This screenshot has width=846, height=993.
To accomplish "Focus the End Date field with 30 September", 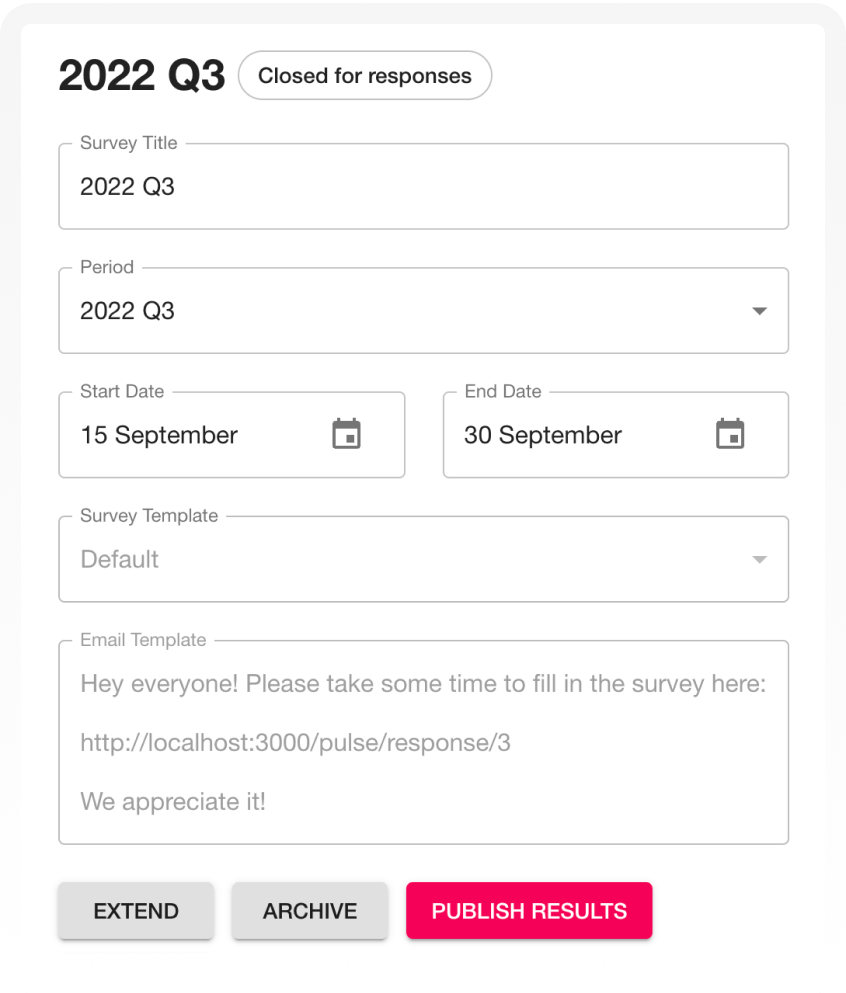I will 616,434.
